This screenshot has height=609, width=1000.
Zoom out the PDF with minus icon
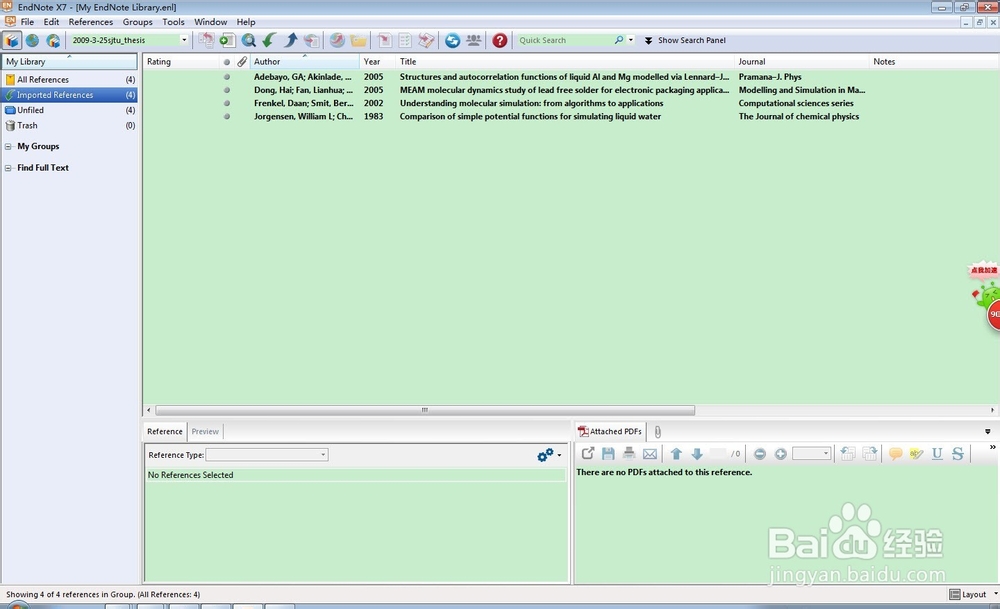[x=760, y=453]
